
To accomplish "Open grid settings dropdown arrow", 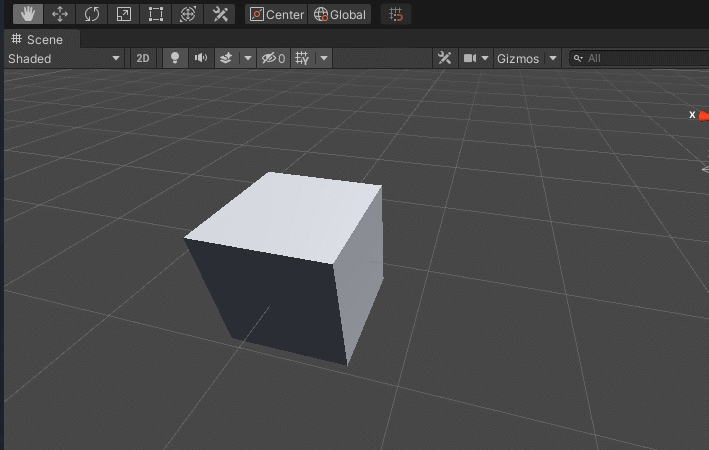I will [324, 58].
